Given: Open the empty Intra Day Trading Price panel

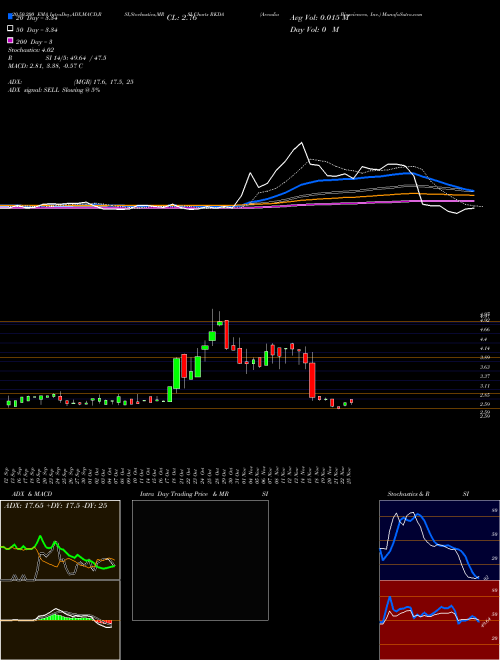Looking at the screenshot, I should [200, 560].
